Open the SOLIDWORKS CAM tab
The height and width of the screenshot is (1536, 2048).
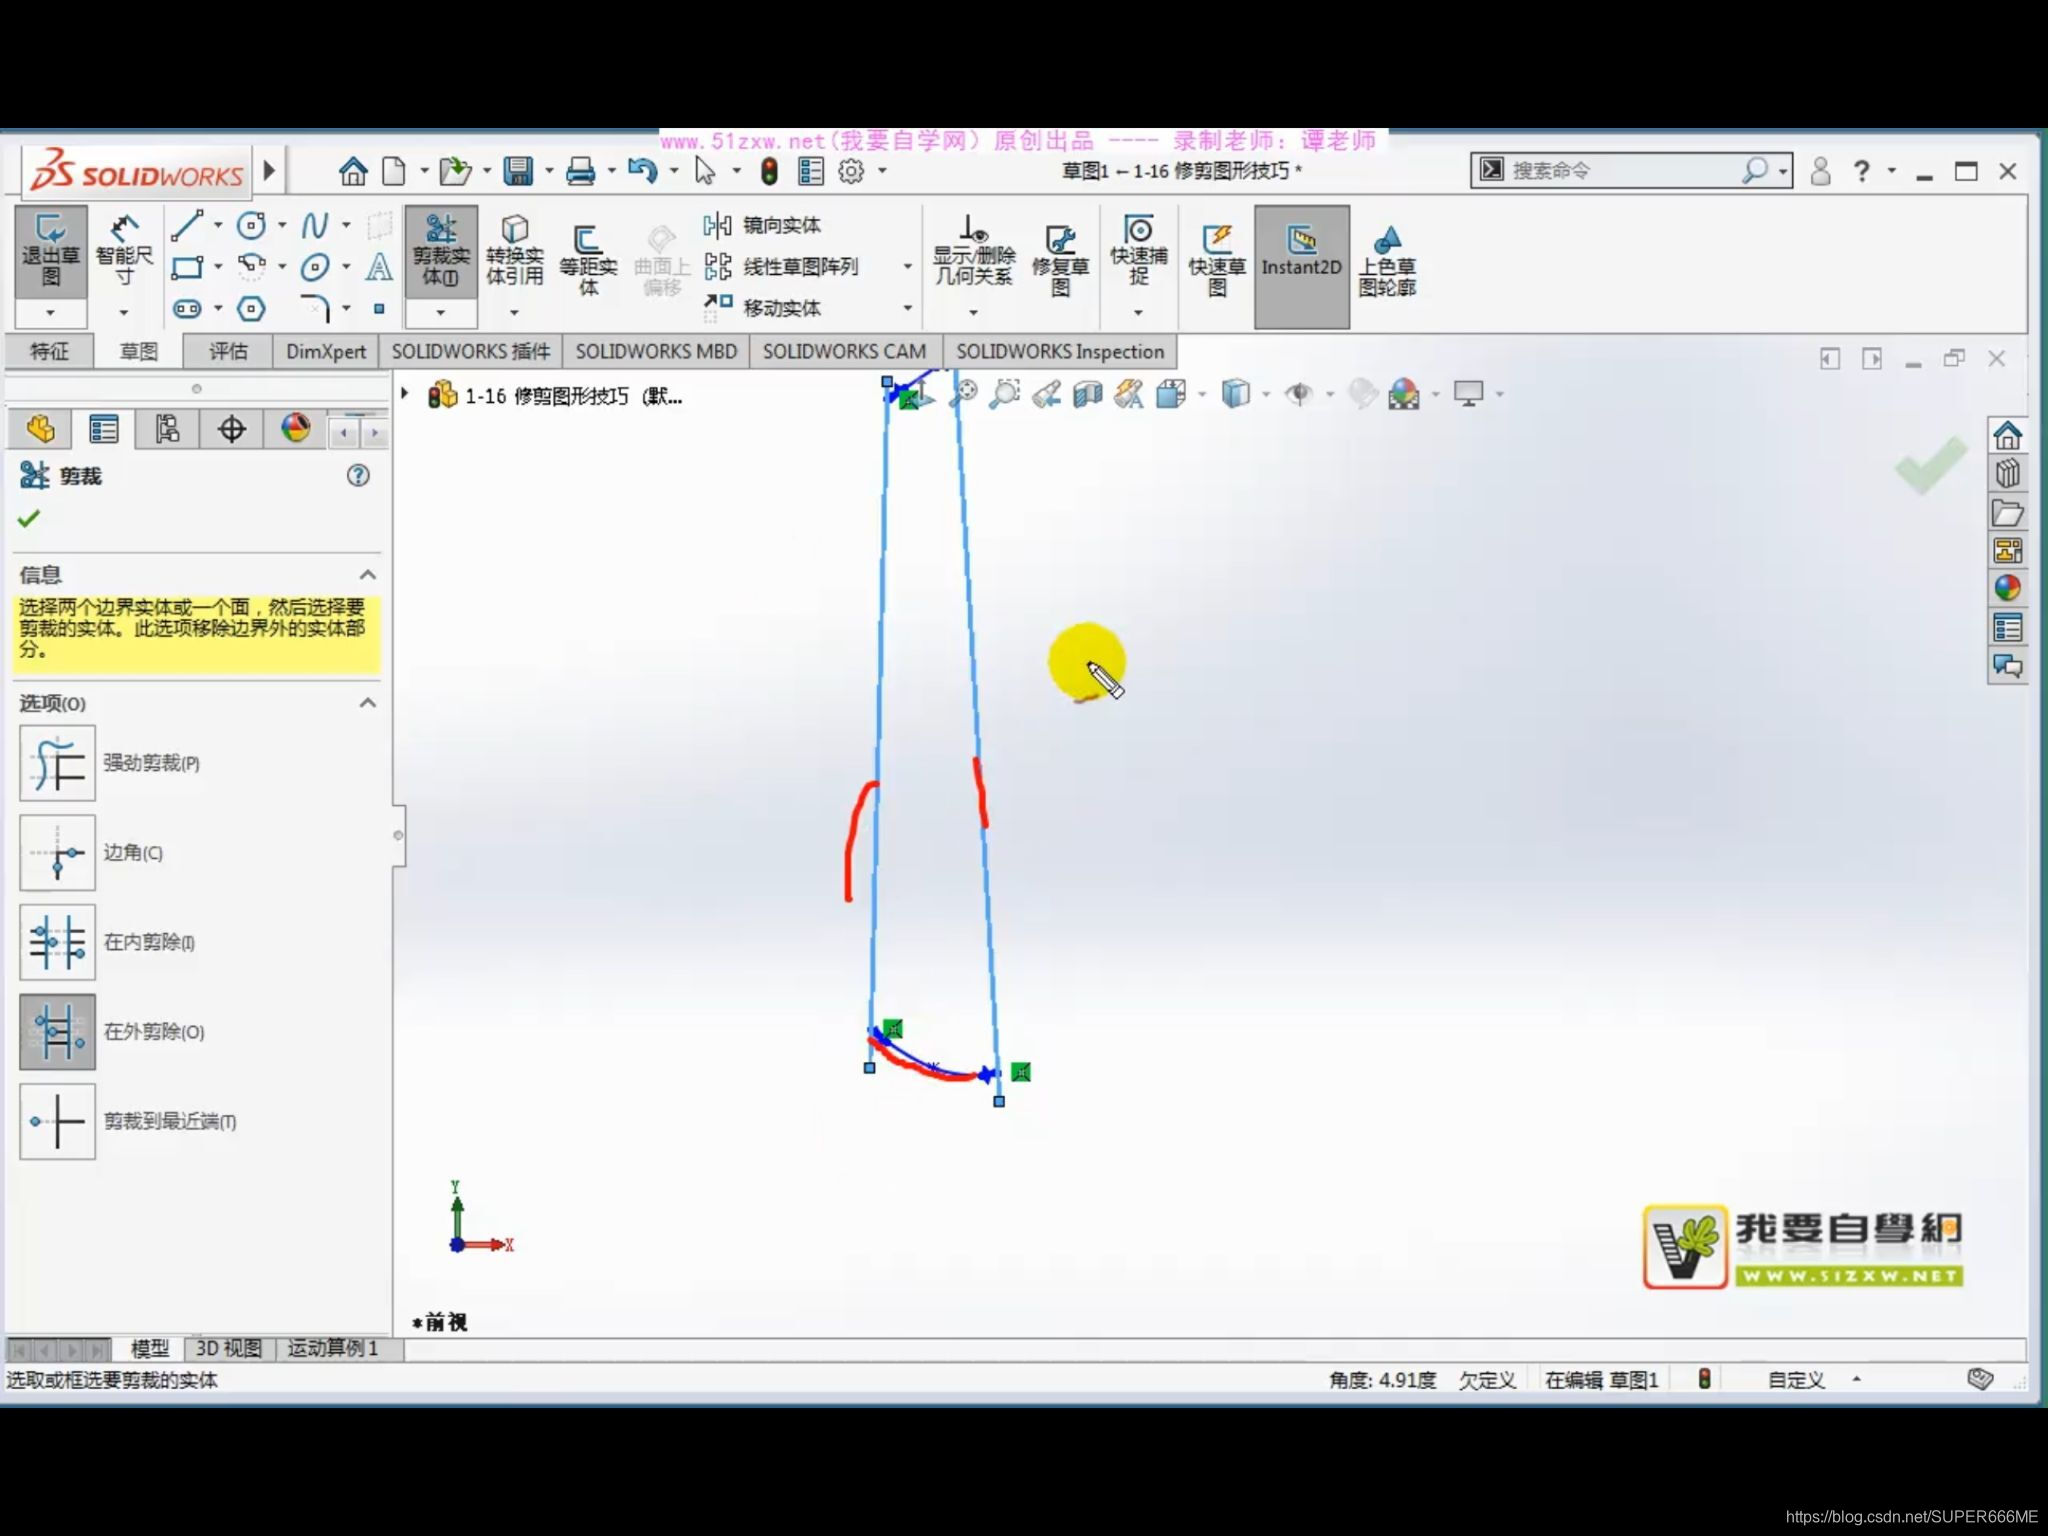point(843,352)
